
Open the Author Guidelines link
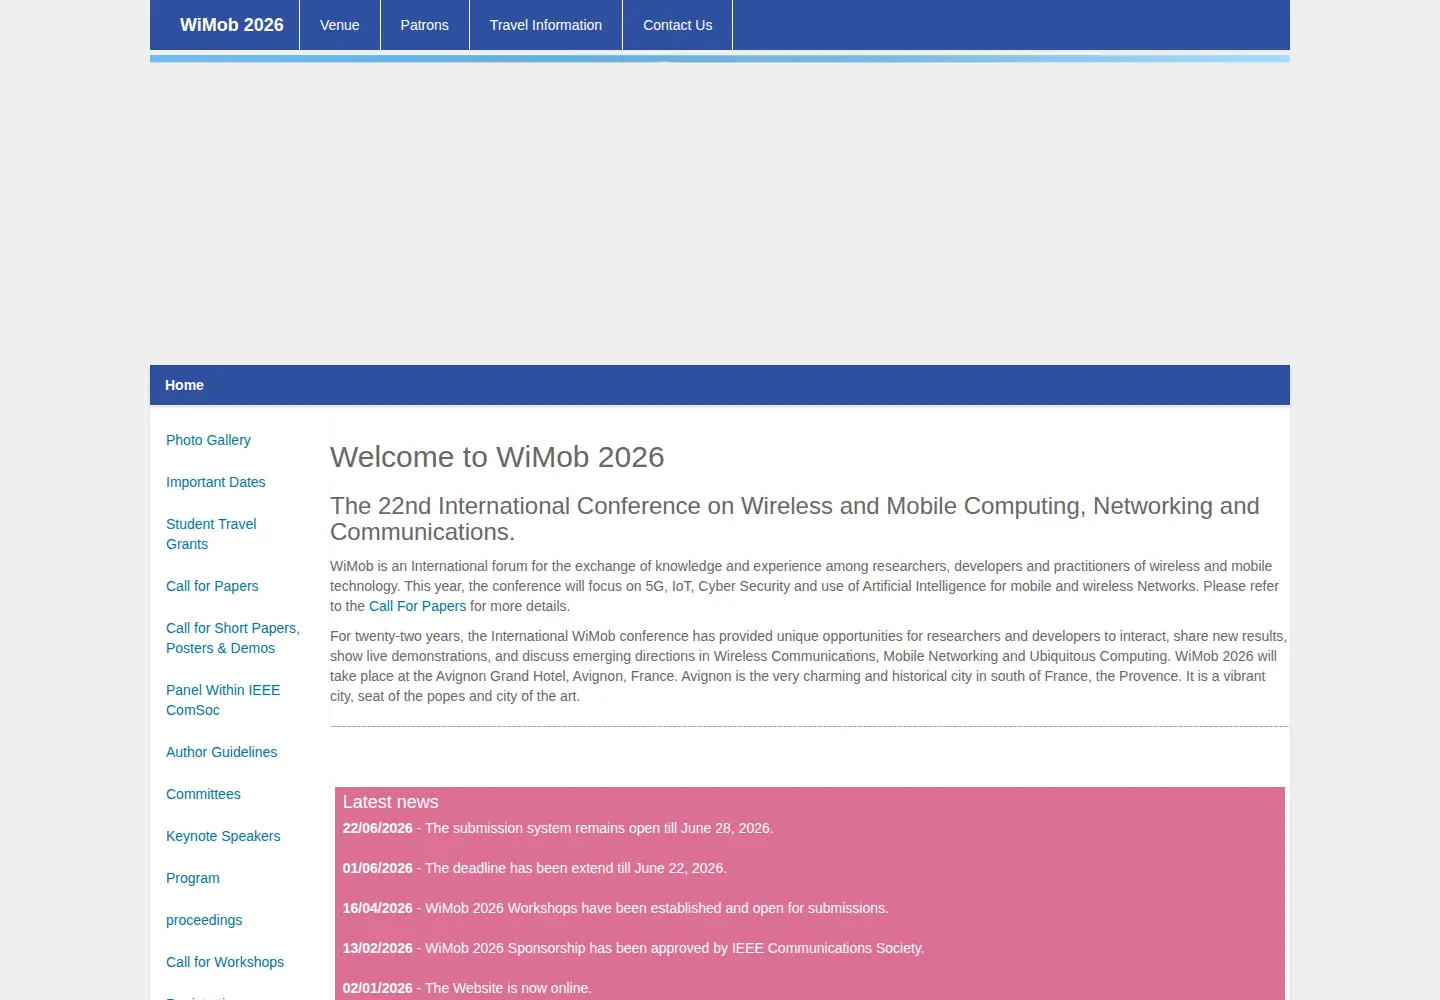tap(222, 752)
